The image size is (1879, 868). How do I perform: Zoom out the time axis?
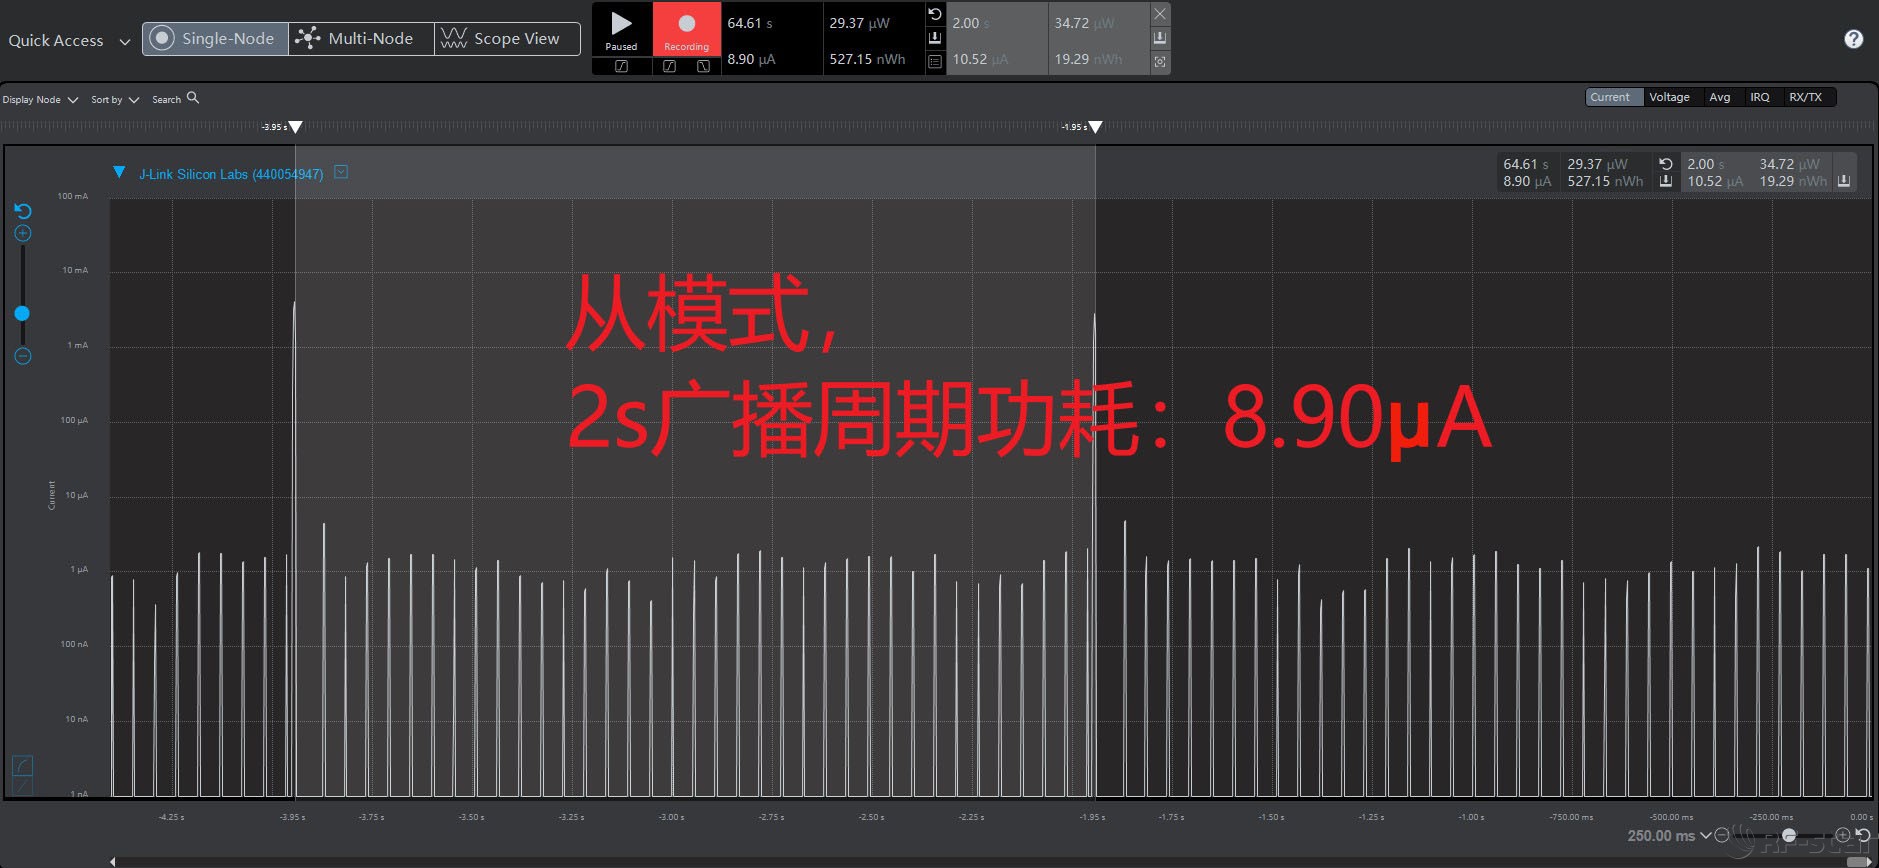(x=1721, y=835)
